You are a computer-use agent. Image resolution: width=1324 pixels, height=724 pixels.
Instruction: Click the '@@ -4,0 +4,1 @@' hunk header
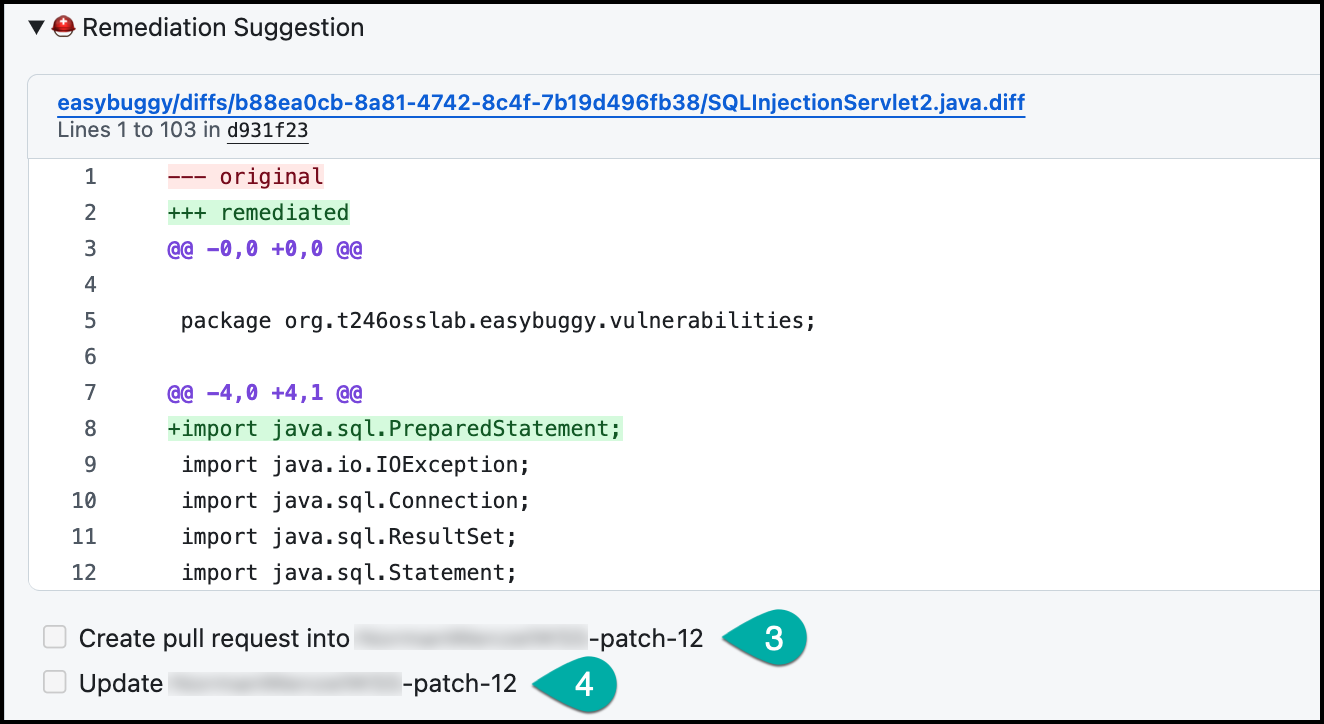point(264,393)
